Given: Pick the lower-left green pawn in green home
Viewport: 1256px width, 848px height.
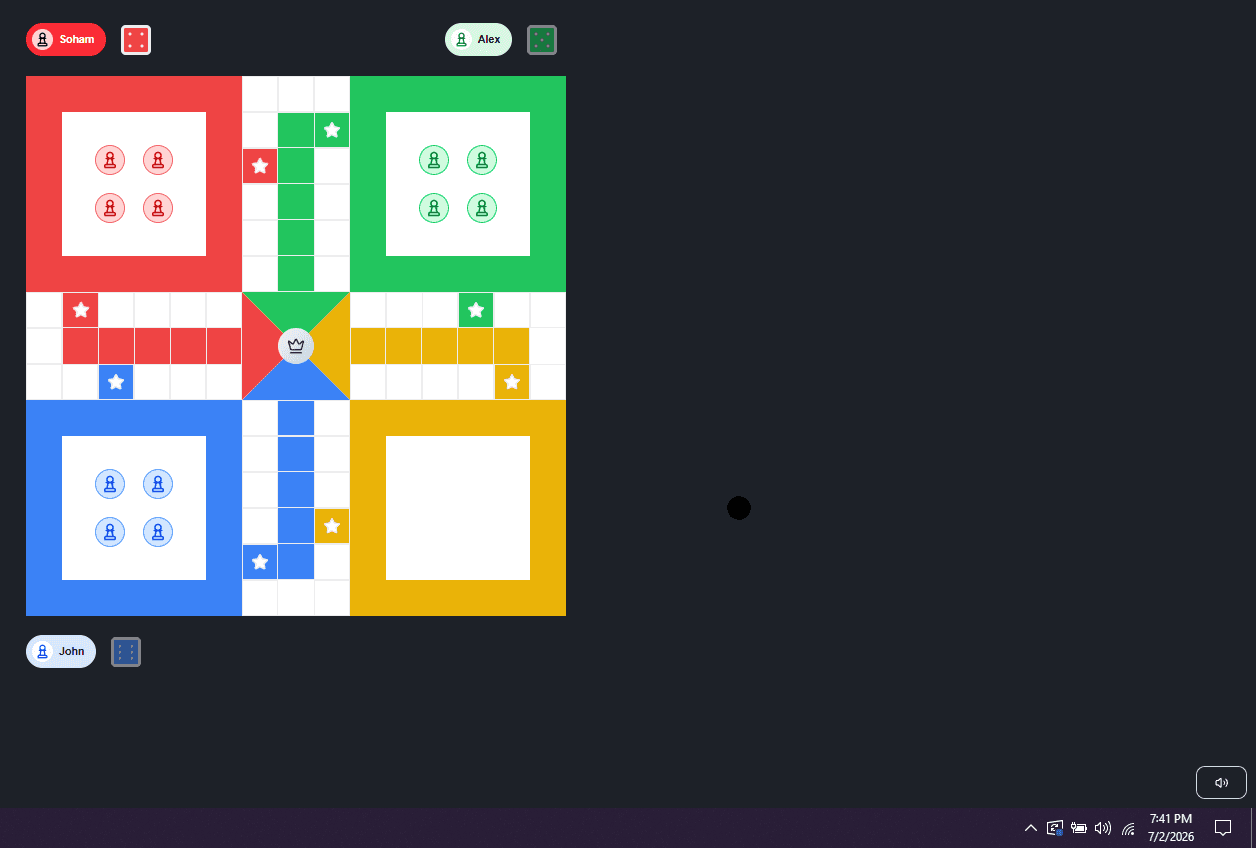Looking at the screenshot, I should 434,208.
